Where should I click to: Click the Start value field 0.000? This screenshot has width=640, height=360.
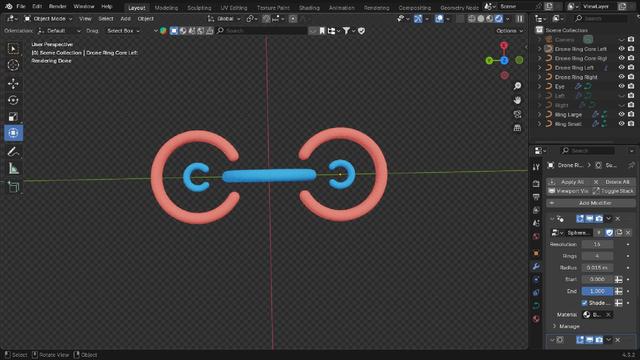[597, 279]
